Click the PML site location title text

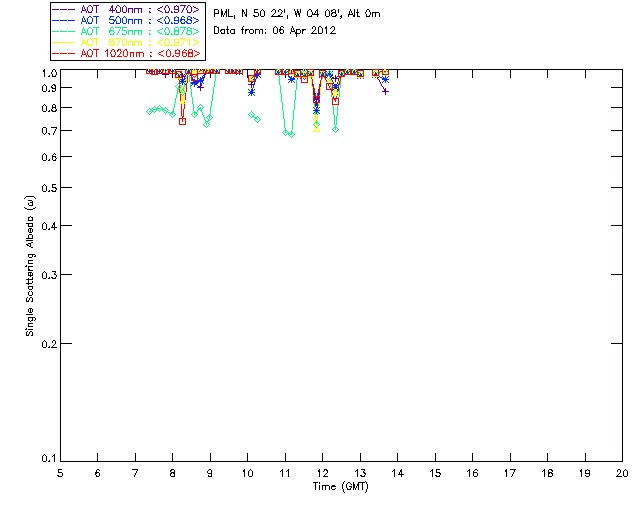296,15
